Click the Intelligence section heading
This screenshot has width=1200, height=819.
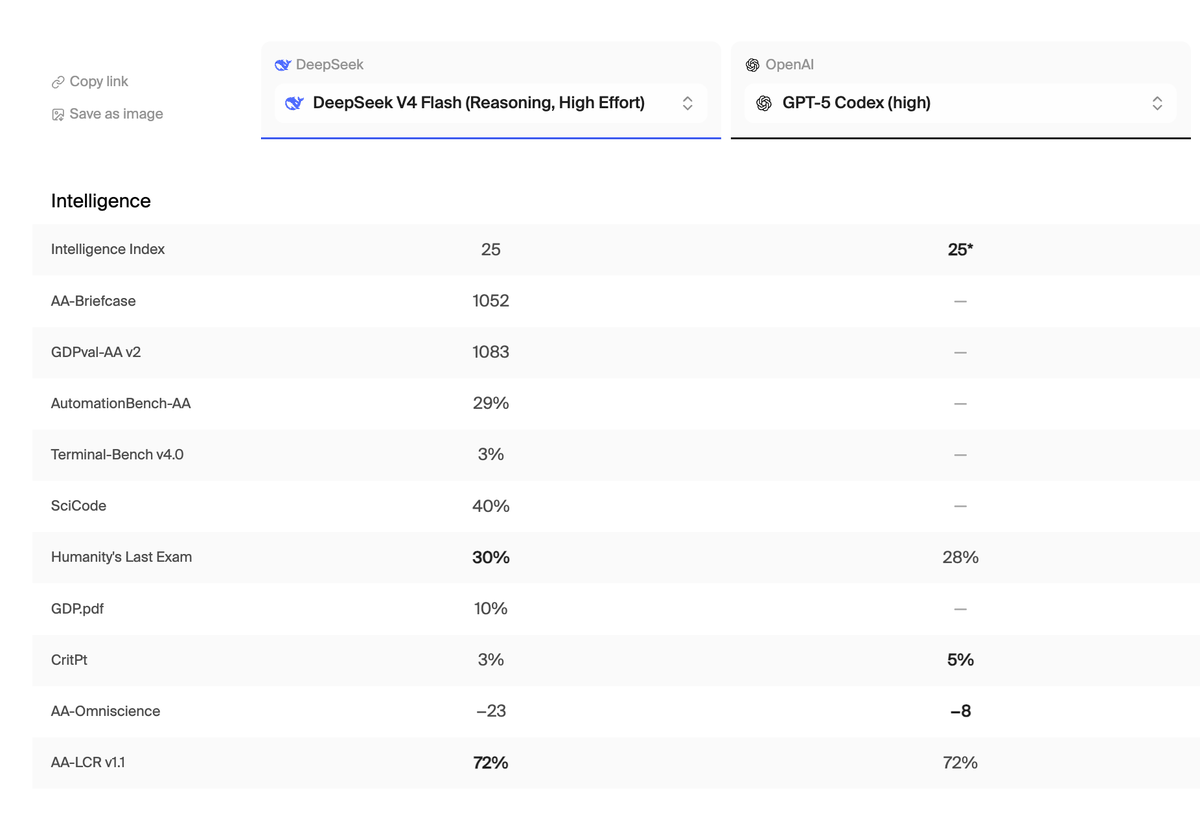[101, 201]
